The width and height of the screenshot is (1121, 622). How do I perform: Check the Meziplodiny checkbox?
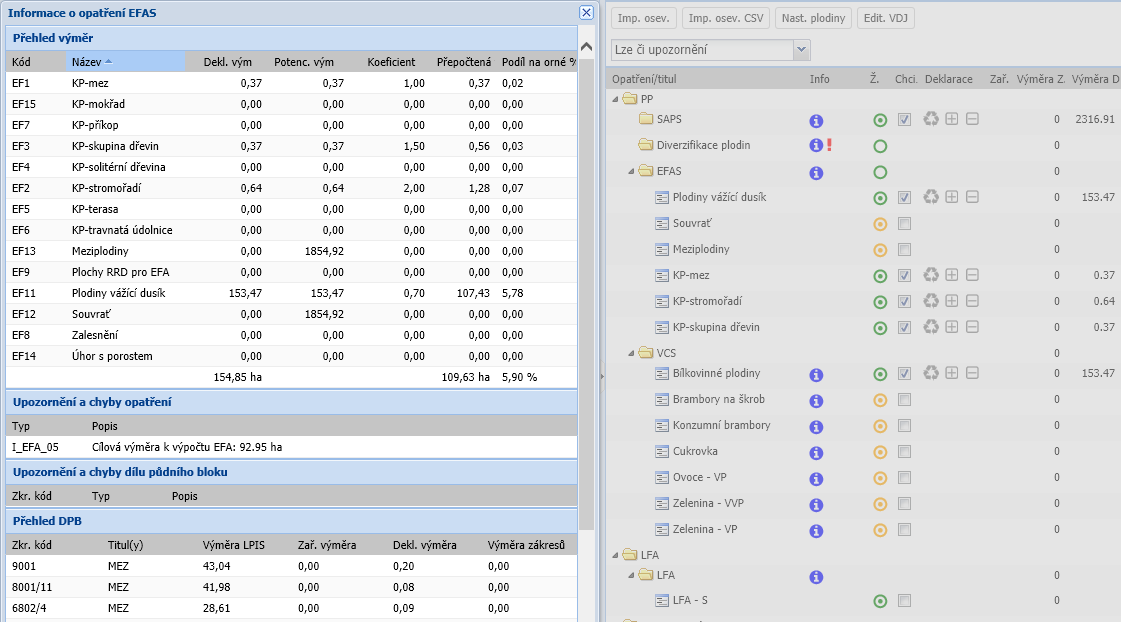pos(904,250)
